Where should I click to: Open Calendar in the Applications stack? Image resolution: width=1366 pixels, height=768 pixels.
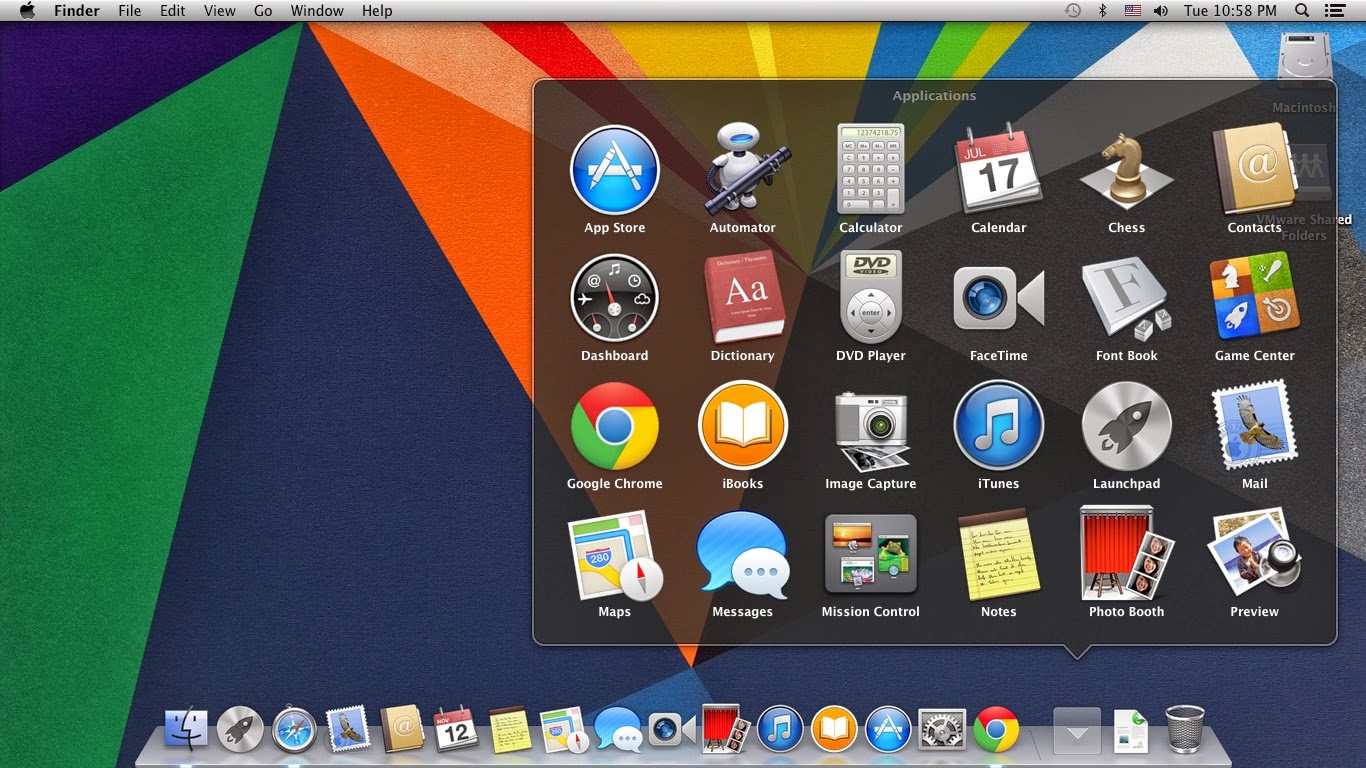pos(998,170)
